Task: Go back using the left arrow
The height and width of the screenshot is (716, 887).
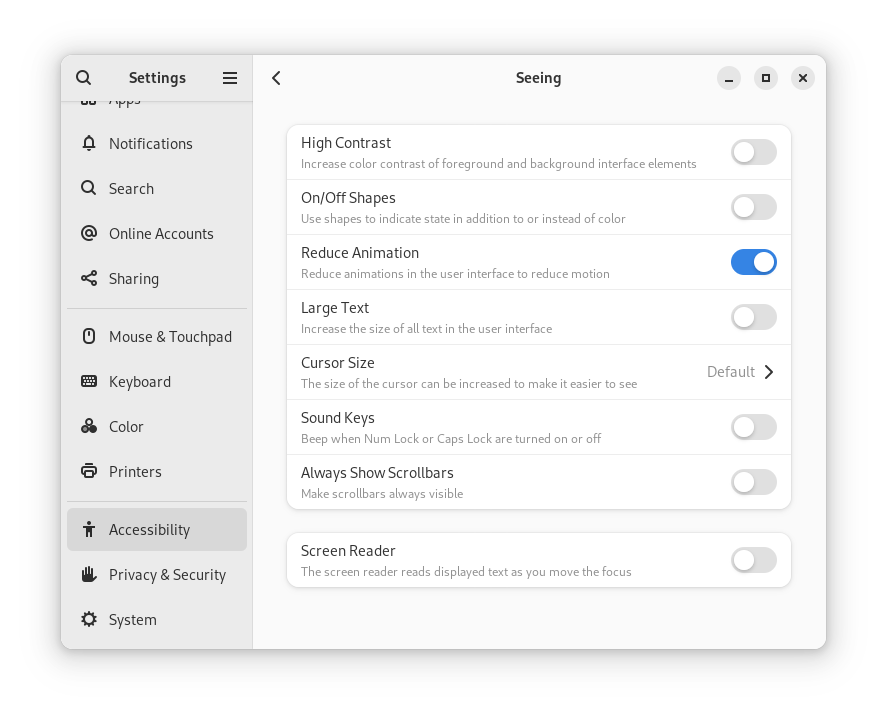Action: pos(277,78)
